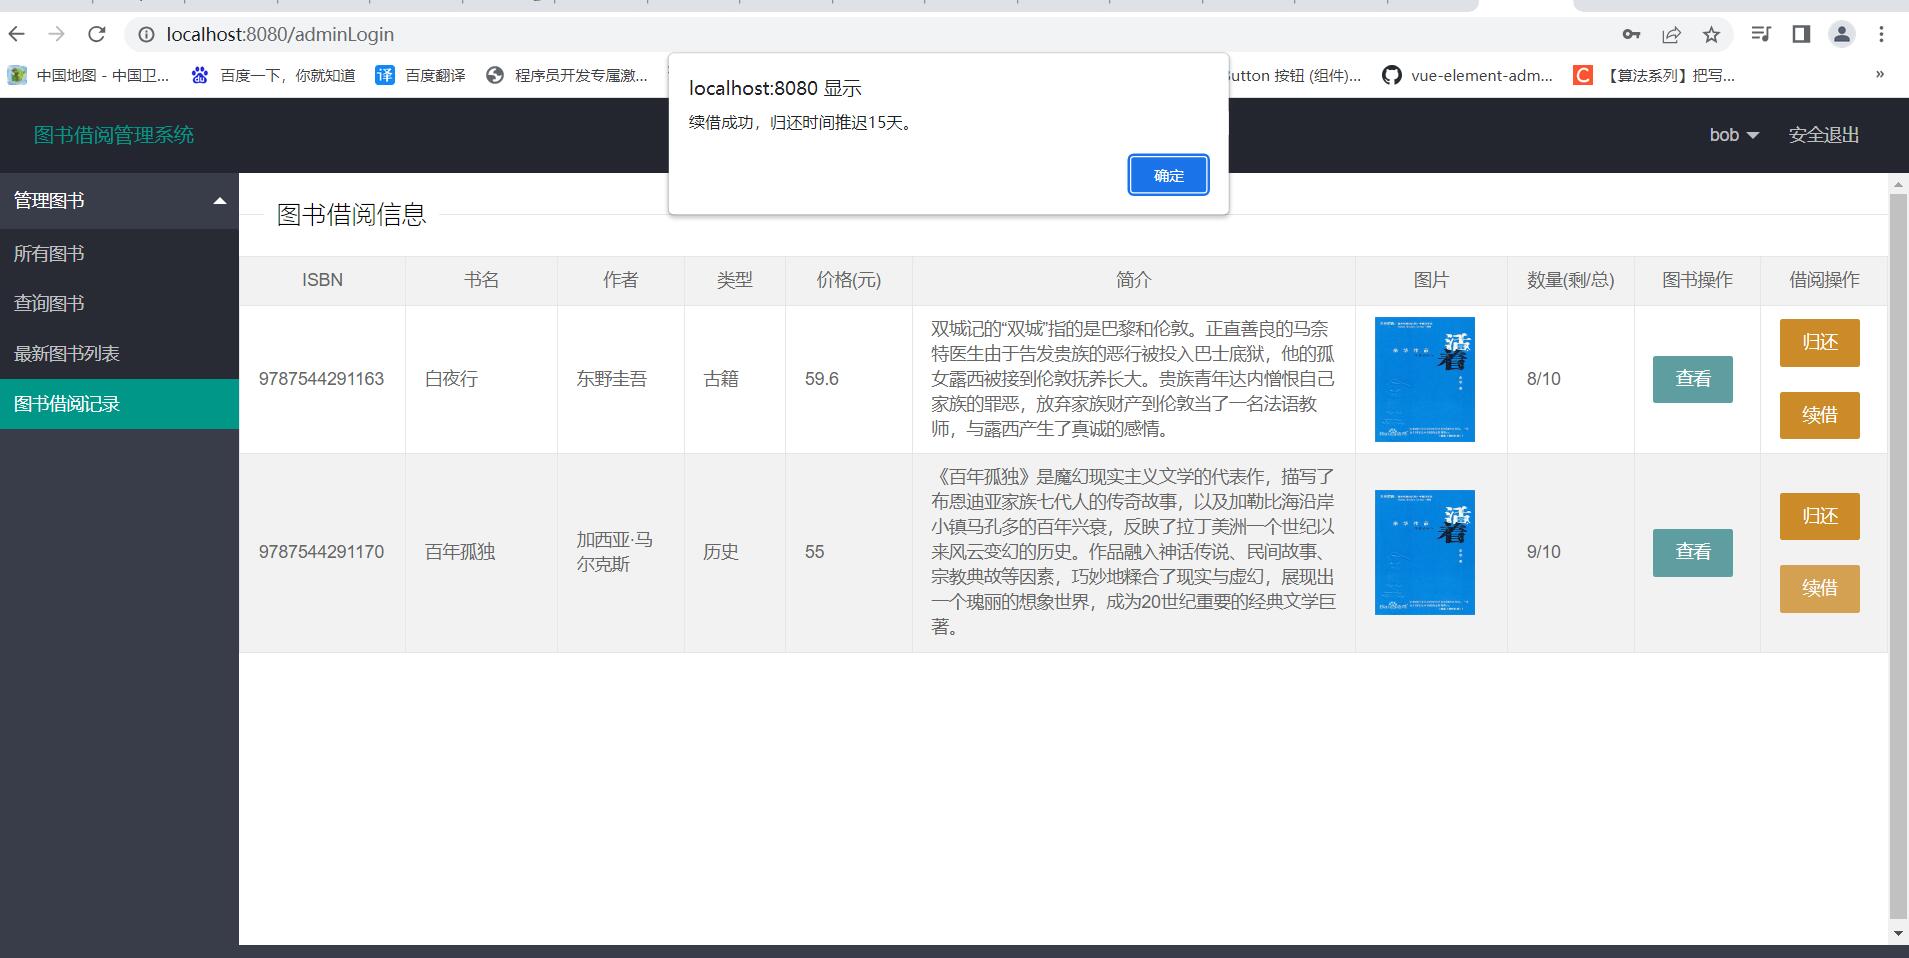
Task: Click the 历史 type cell
Action: [735, 552]
